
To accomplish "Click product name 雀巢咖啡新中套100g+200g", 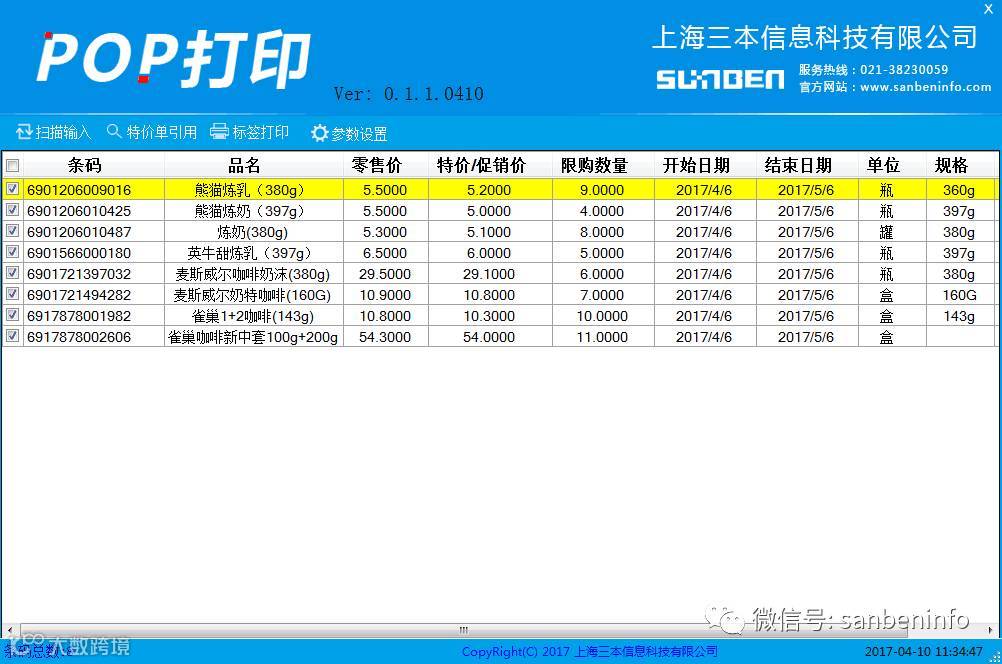I will [x=253, y=337].
